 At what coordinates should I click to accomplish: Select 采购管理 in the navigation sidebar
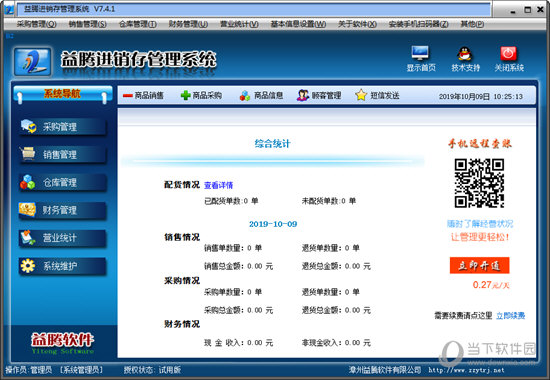[63, 127]
